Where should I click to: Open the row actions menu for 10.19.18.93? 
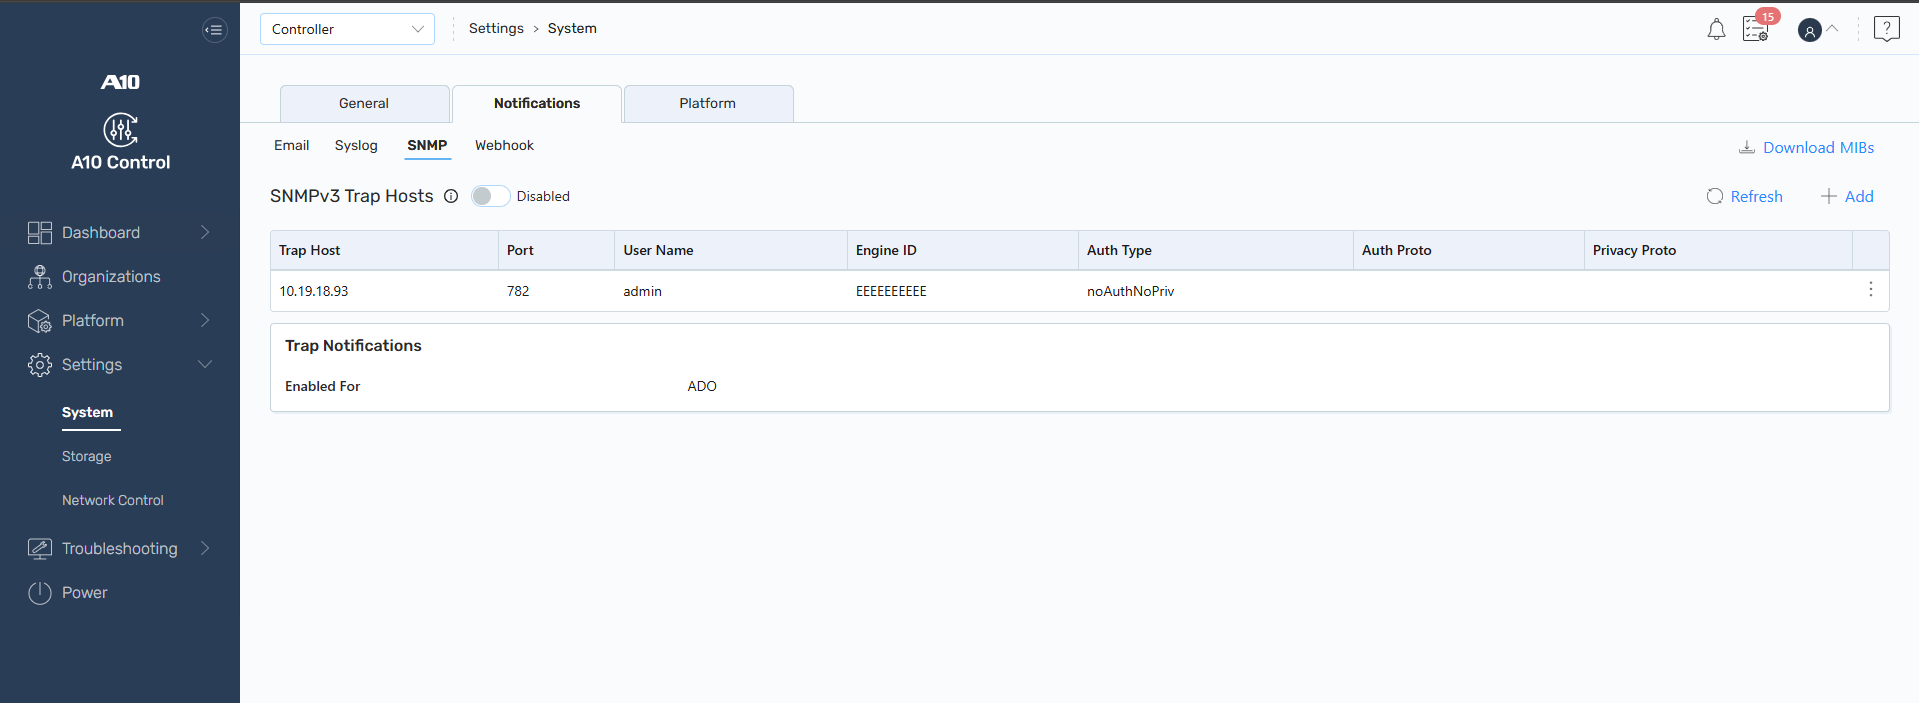(x=1870, y=290)
